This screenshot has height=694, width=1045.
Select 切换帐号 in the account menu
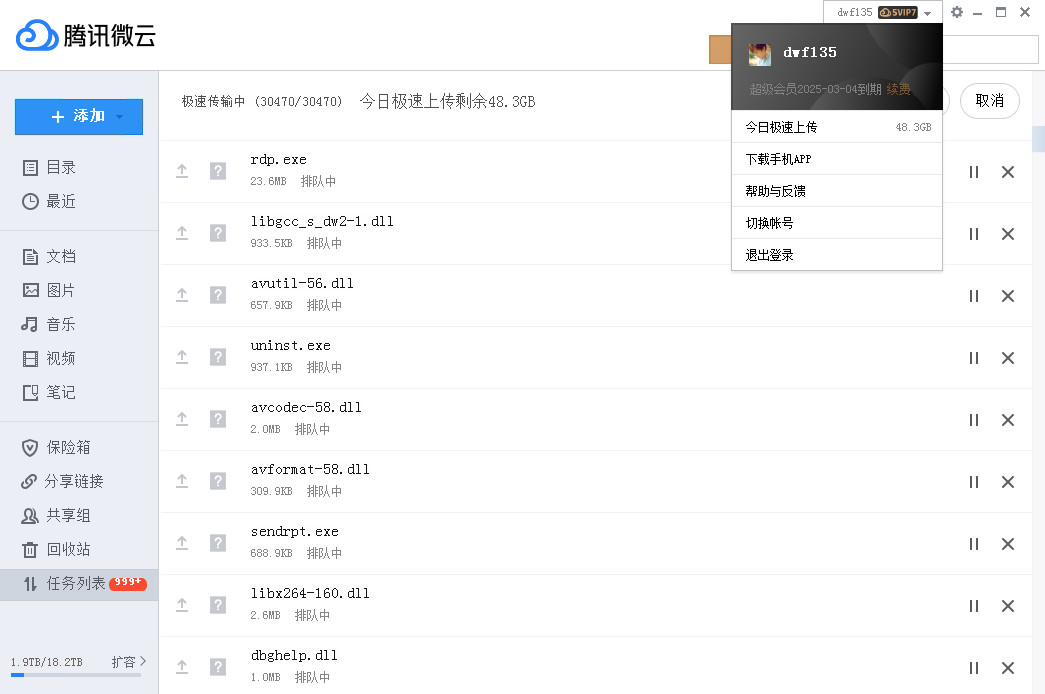click(836, 223)
